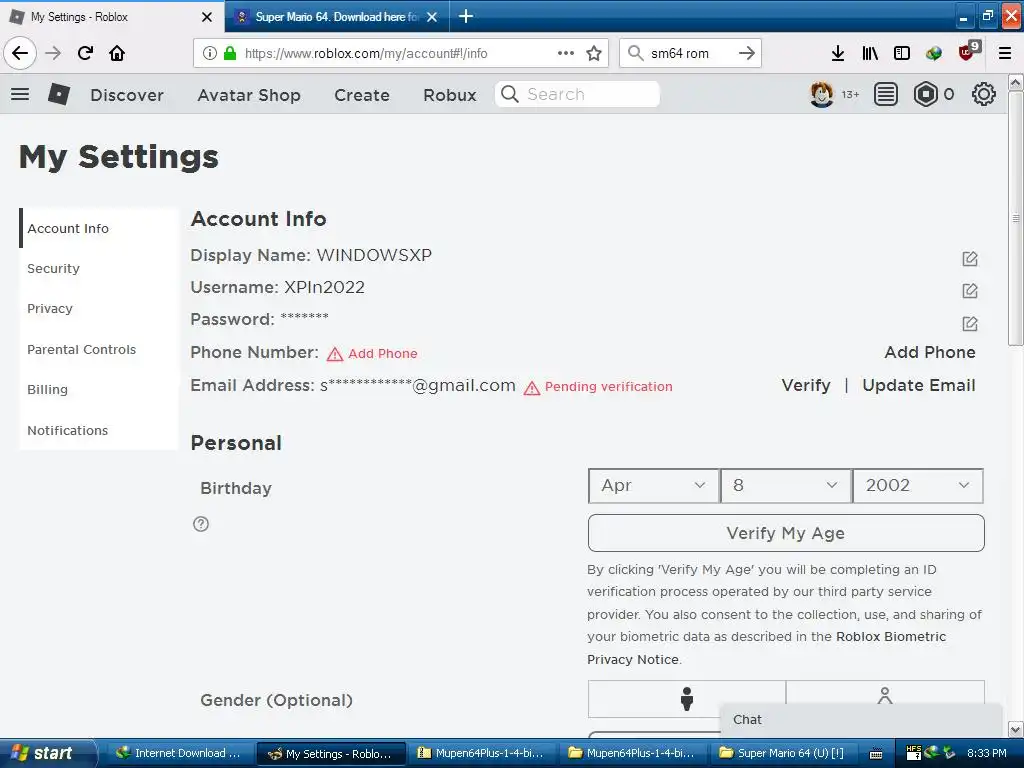Bookmark this page with the star icon
The width and height of the screenshot is (1024, 768).
pyautogui.click(x=594, y=53)
